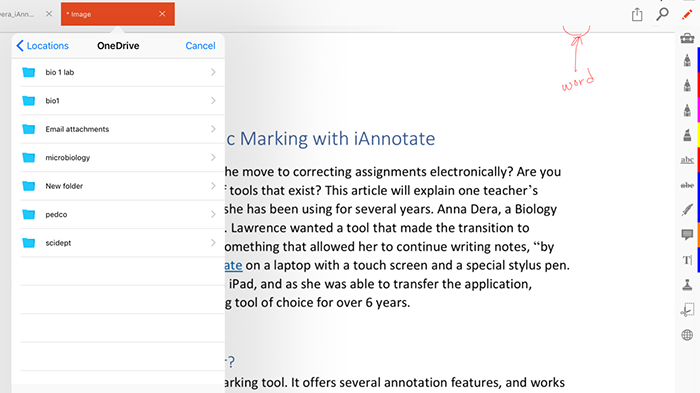Select the red pen tool
Viewport: 700px width, 393px height.
pos(687,85)
